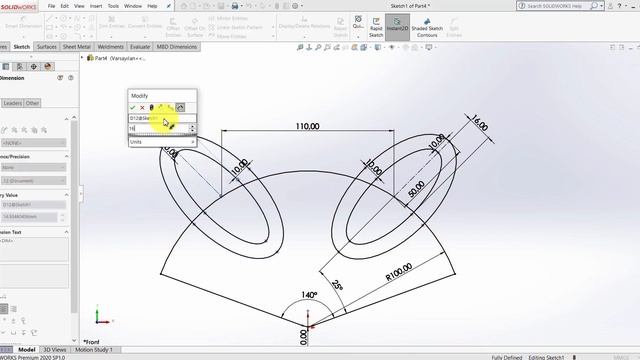The width and height of the screenshot is (640, 360).
Task: Select Rapid Sketch tool
Action: pyautogui.click(x=376, y=27)
